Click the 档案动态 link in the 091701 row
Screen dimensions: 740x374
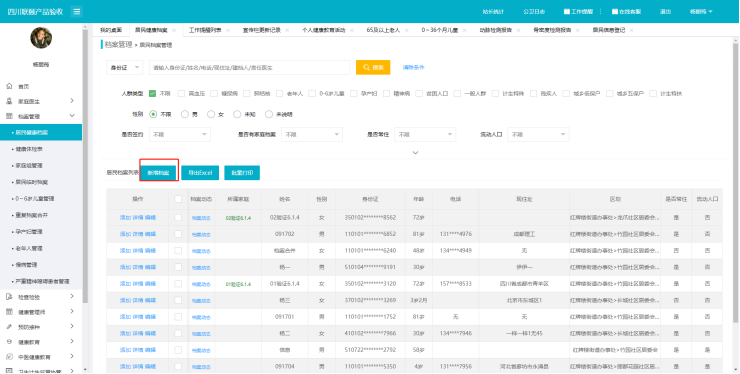[201, 317]
